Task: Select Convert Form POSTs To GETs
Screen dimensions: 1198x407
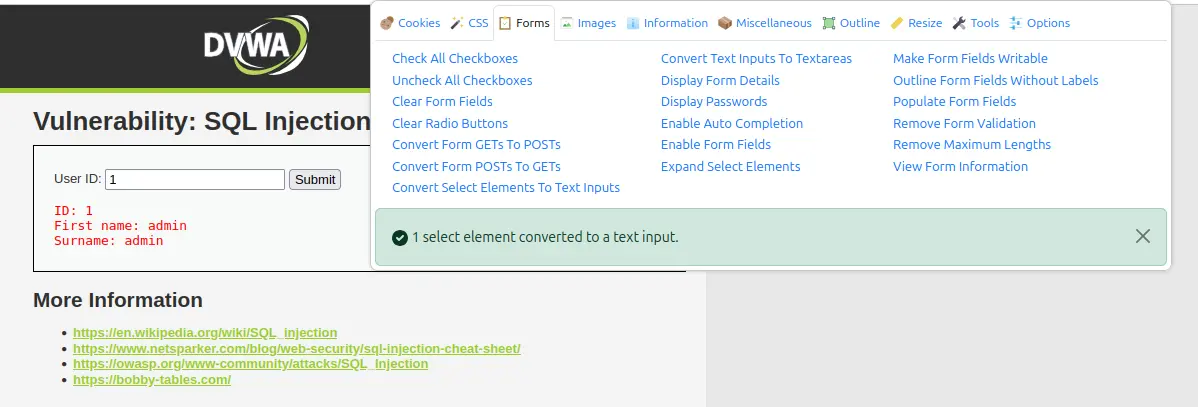Action: [x=476, y=166]
